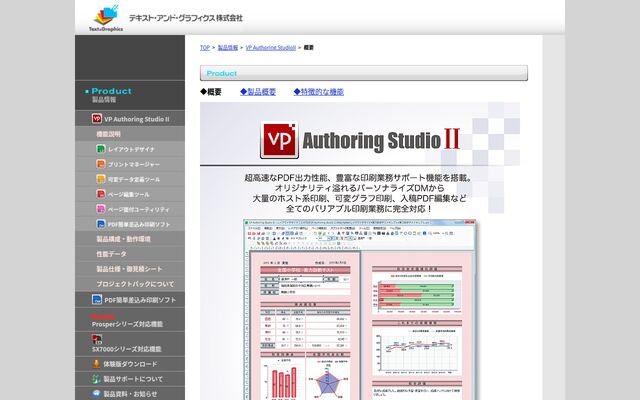
Task: Click the 概要 current breadcrumb text
Action: 309,48
